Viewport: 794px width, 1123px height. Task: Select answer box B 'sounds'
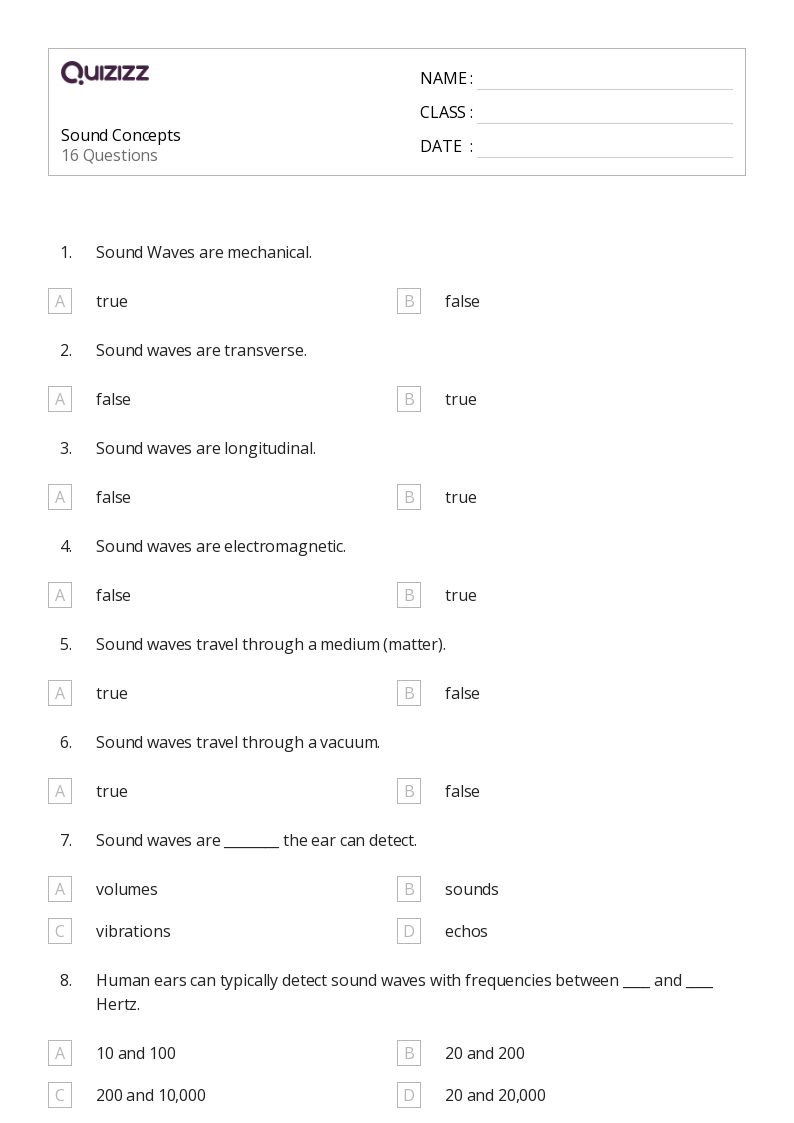coord(409,889)
